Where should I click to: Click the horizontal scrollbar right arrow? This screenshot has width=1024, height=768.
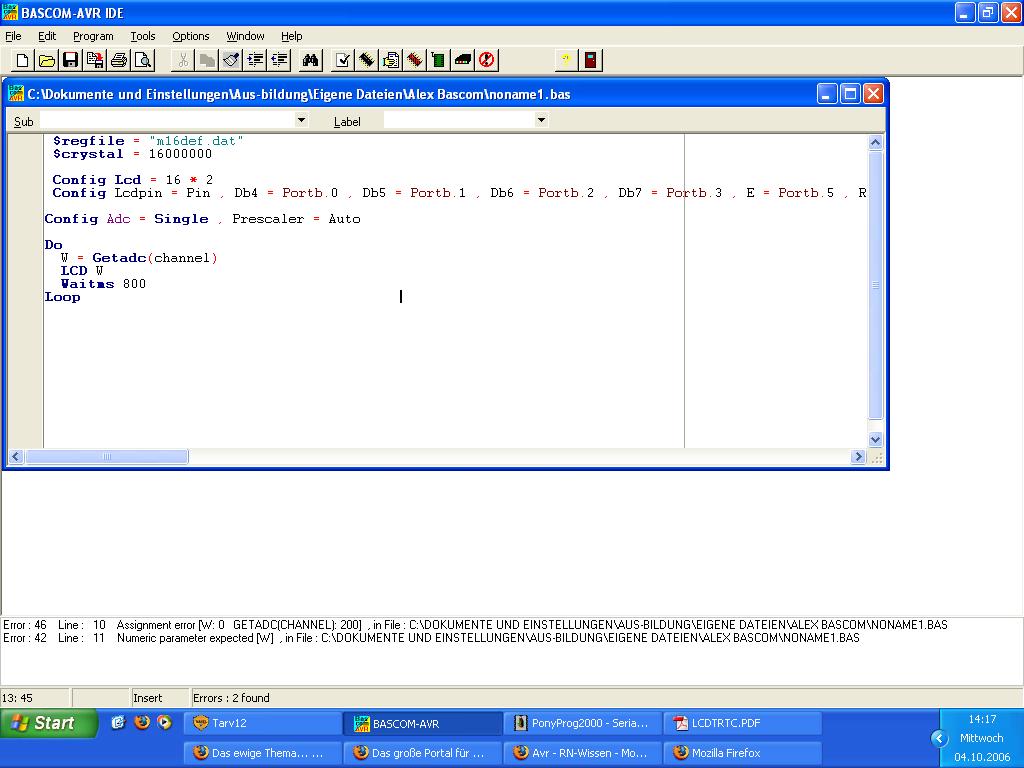(x=859, y=456)
